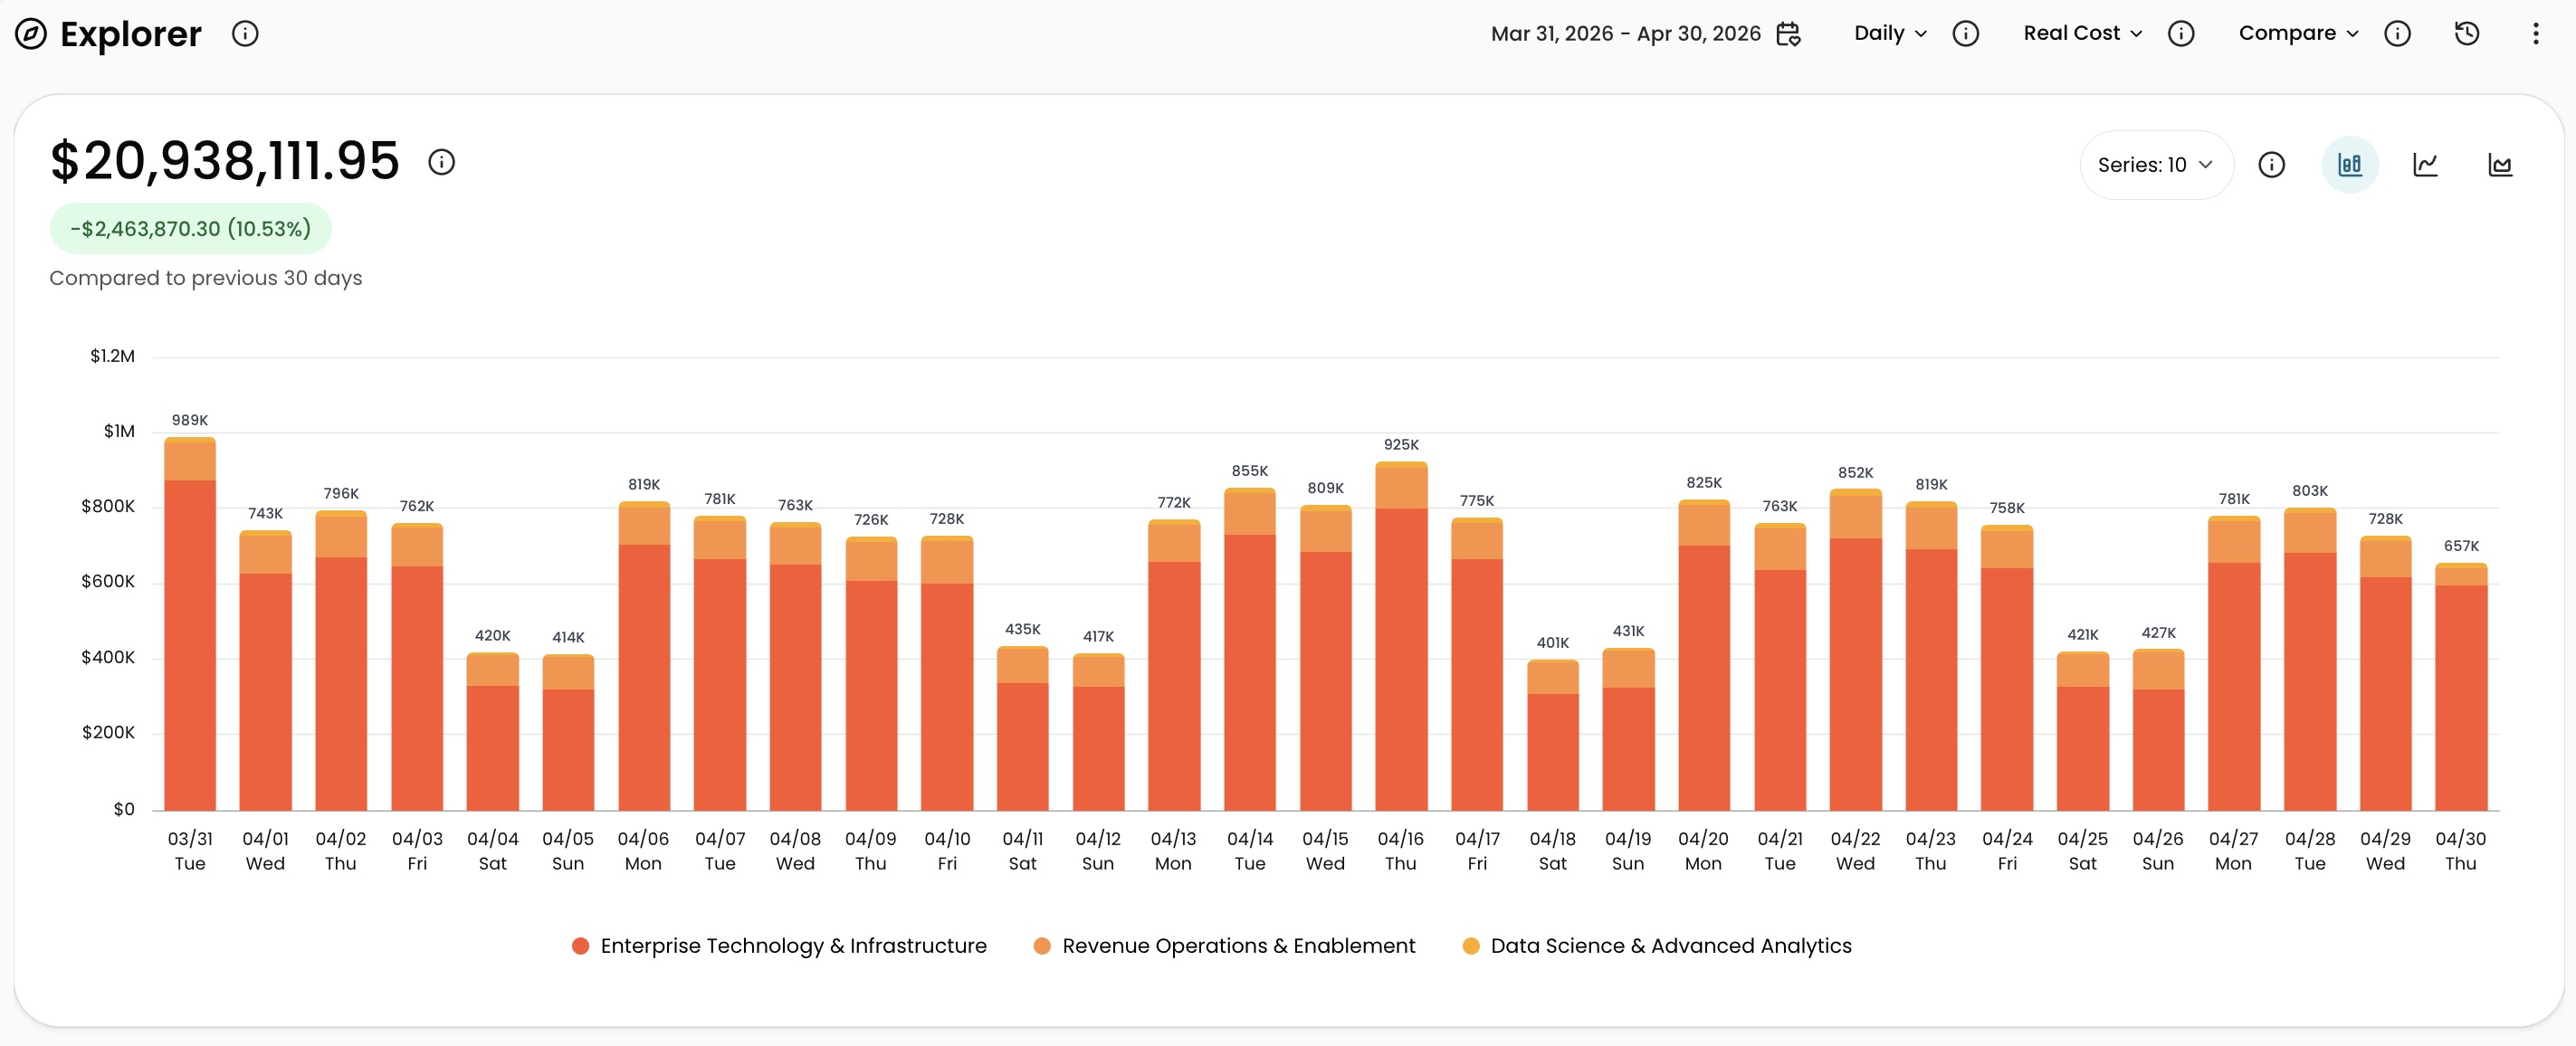Click the 04/22 Wed bar
The width and height of the screenshot is (2576, 1046).
point(1856,650)
